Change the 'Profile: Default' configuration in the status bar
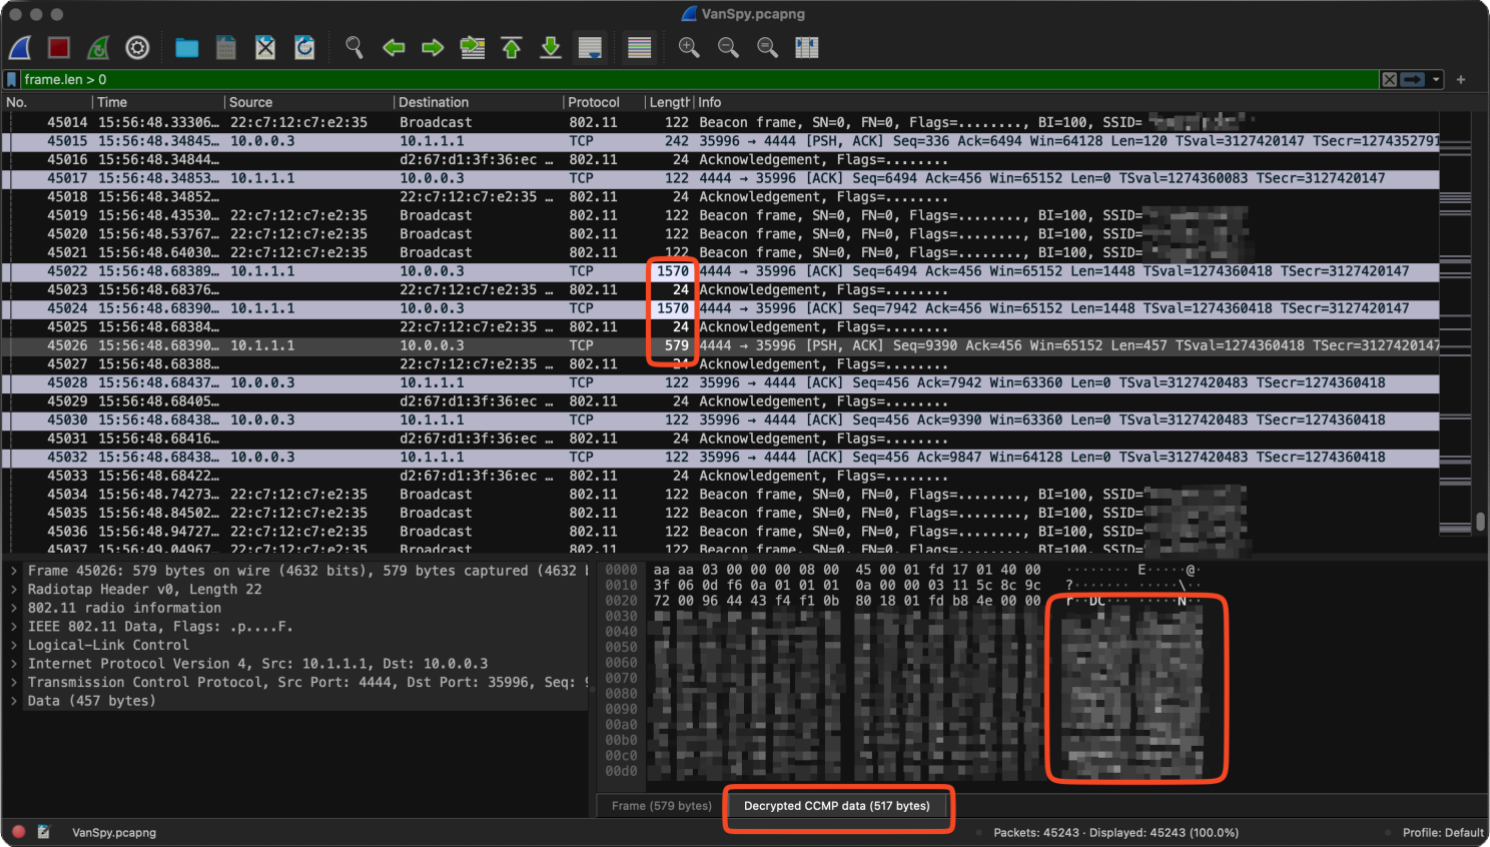The height and width of the screenshot is (847, 1490). point(1442,832)
